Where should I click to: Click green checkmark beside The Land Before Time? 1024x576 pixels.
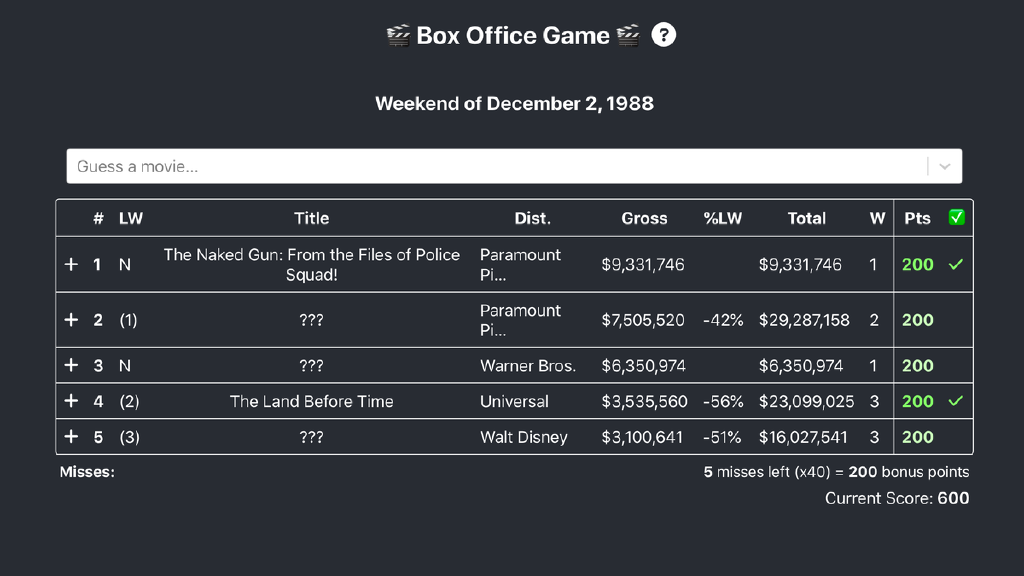956,401
